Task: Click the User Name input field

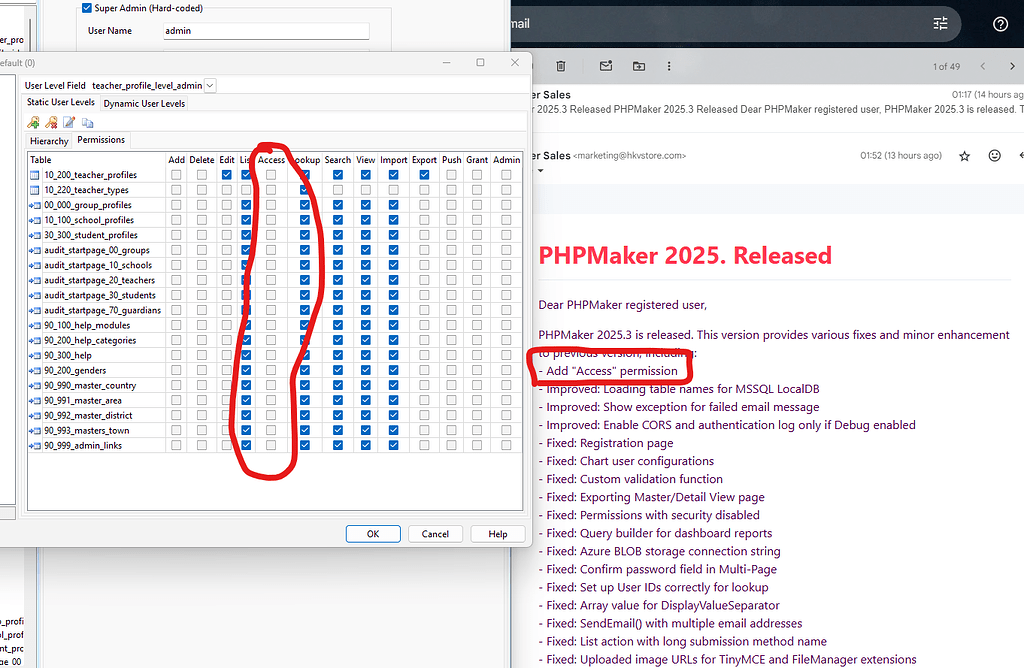Action: pos(266,31)
